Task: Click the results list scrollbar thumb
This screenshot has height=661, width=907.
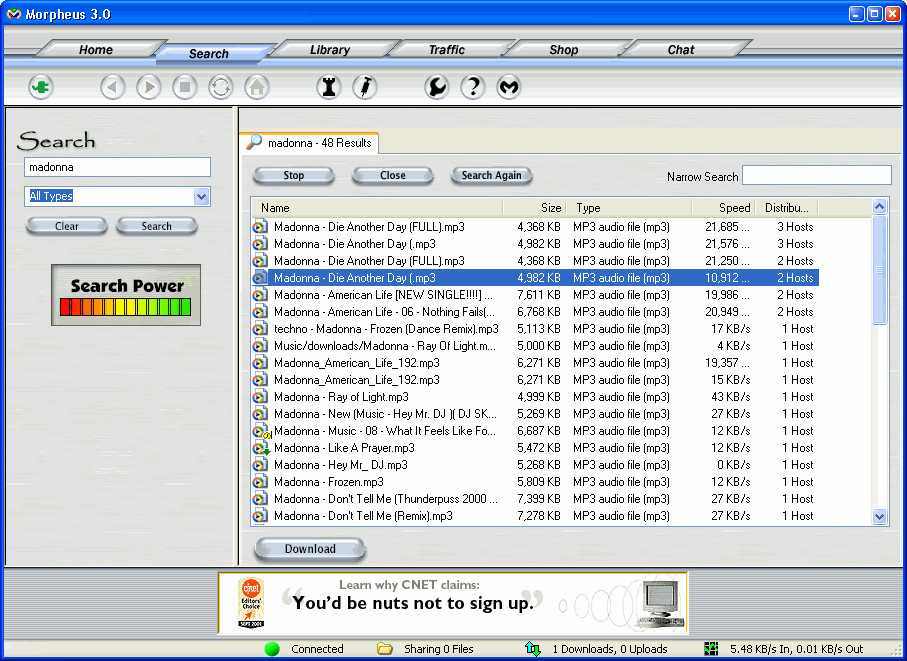Action: point(879,269)
